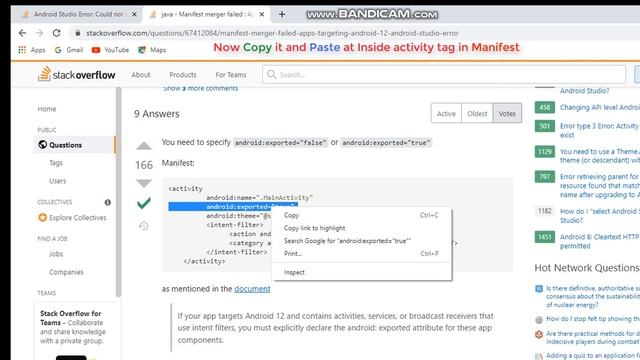Open hot question 'How do I stop felt tip'
This screenshot has height=360, width=640.
click(x=593, y=319)
